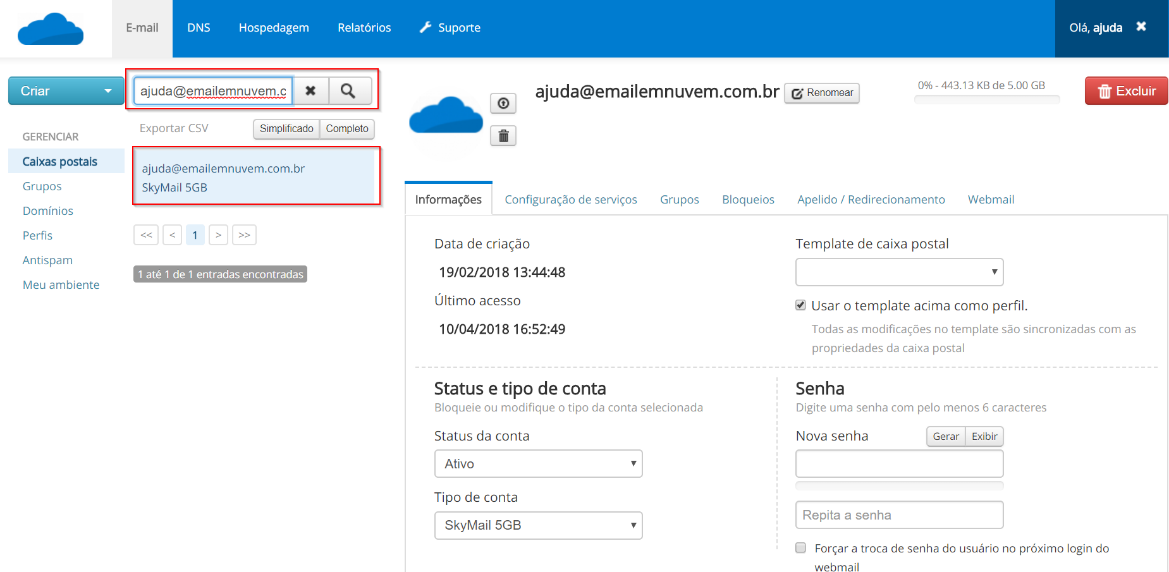Uncheck 'Usar o template acima como perfil'
The height and width of the screenshot is (572, 1169).
(x=801, y=305)
